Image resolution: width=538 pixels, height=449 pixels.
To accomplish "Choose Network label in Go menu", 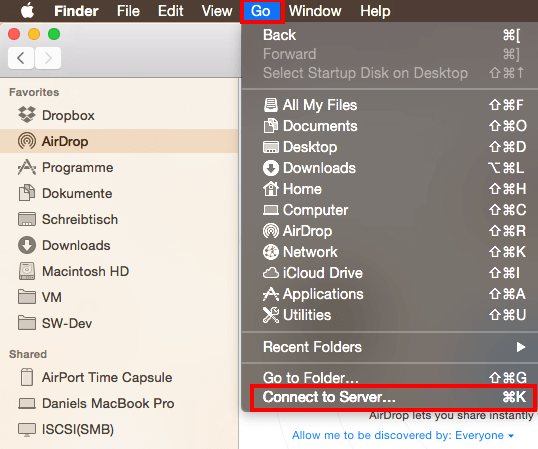I will [x=310, y=252].
